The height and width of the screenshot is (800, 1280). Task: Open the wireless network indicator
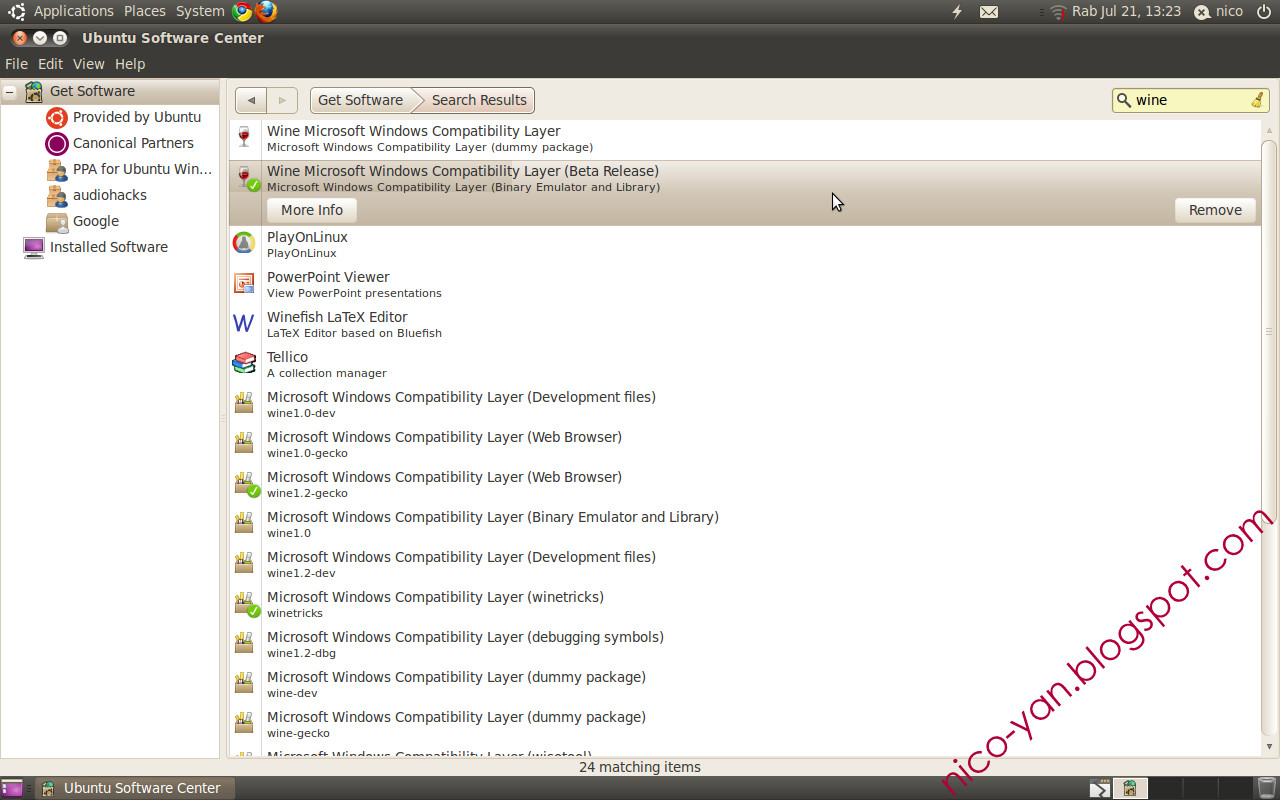1058,12
